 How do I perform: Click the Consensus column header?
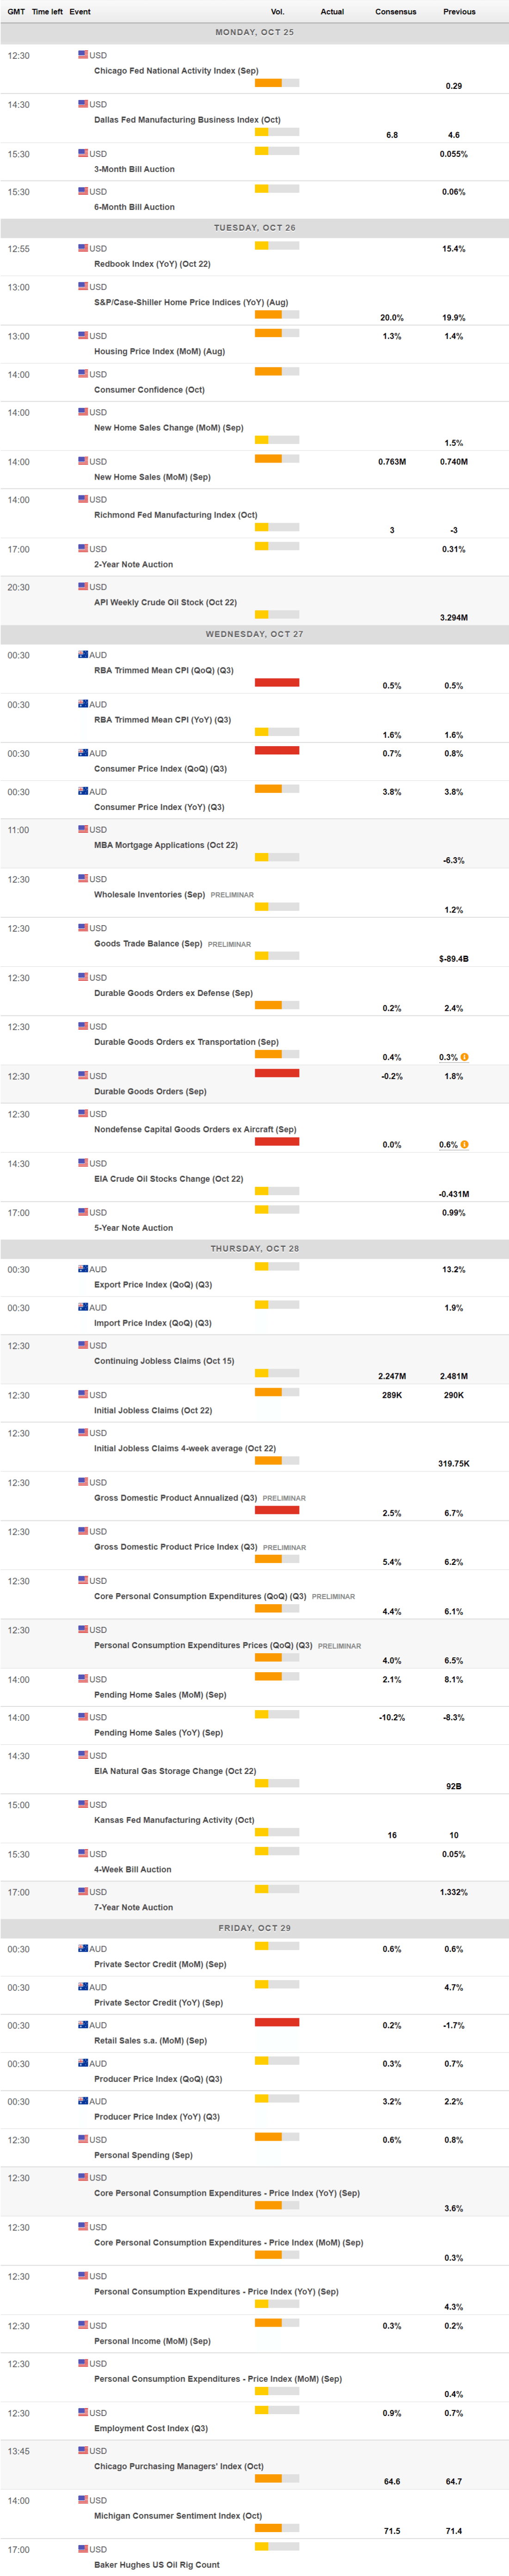point(395,12)
